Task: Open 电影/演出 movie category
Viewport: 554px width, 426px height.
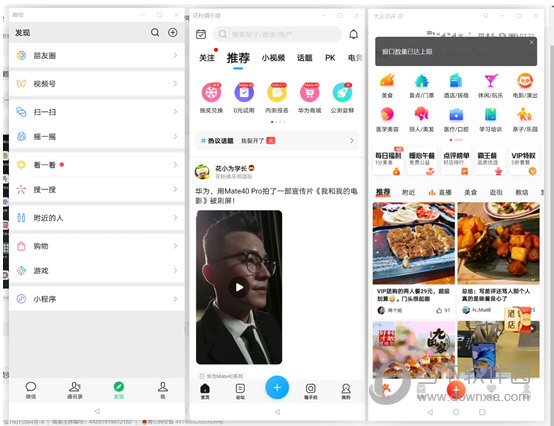Action: (525, 85)
